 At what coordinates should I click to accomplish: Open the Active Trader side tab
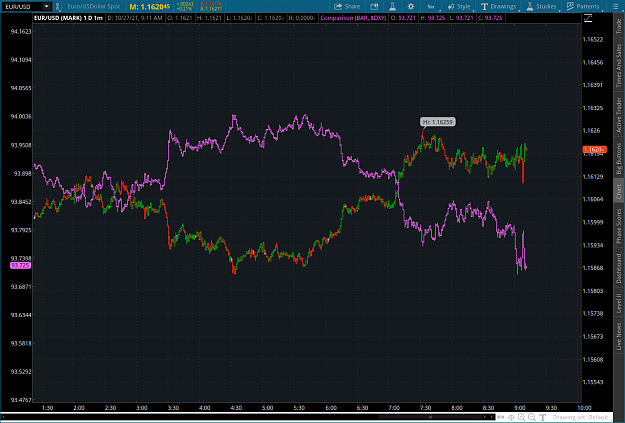click(x=619, y=115)
